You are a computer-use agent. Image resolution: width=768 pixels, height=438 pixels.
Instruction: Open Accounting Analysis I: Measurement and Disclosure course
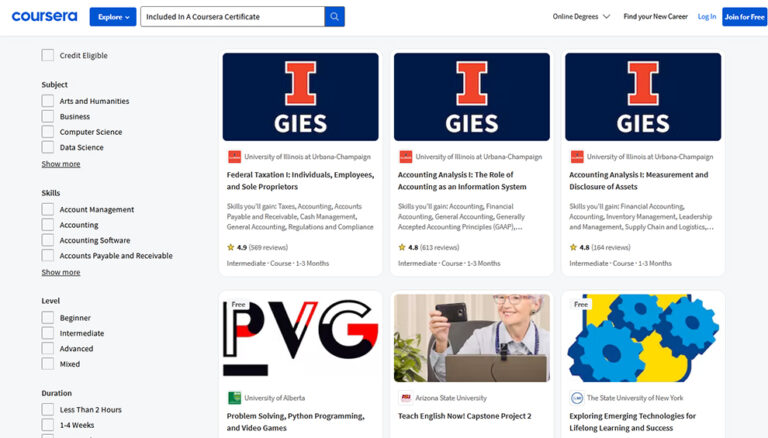pos(639,181)
